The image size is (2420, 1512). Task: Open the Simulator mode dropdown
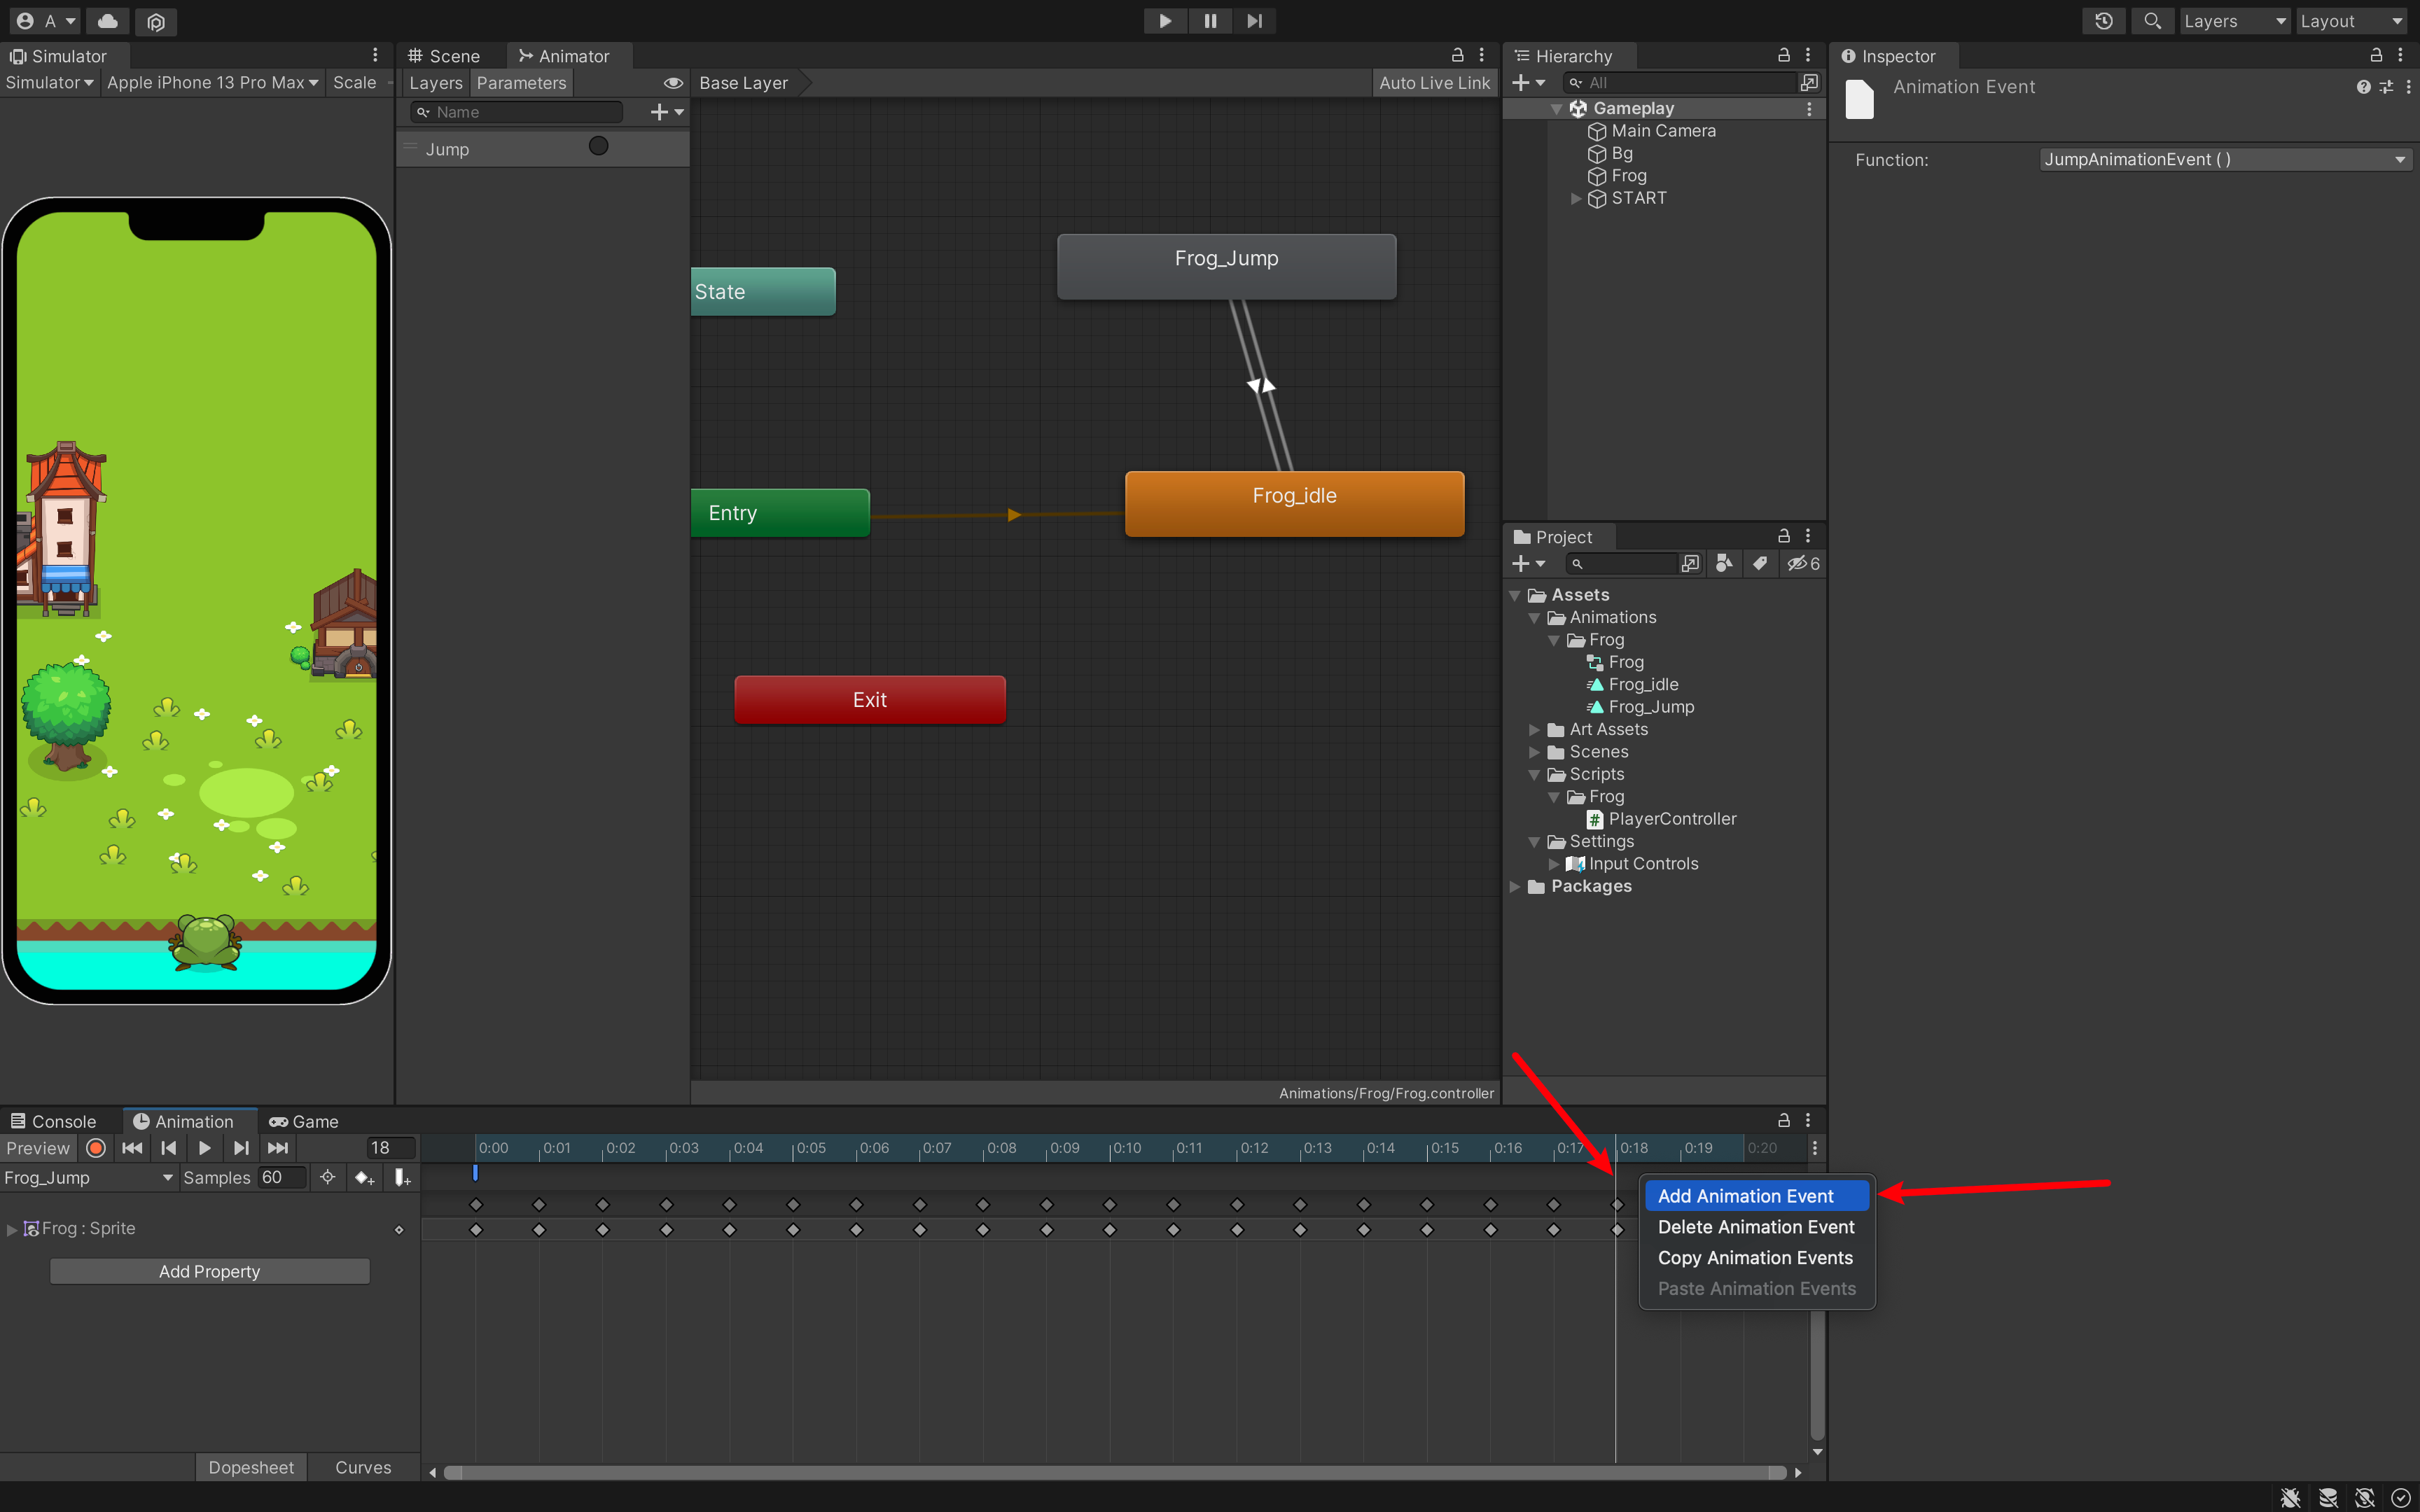pos(49,83)
